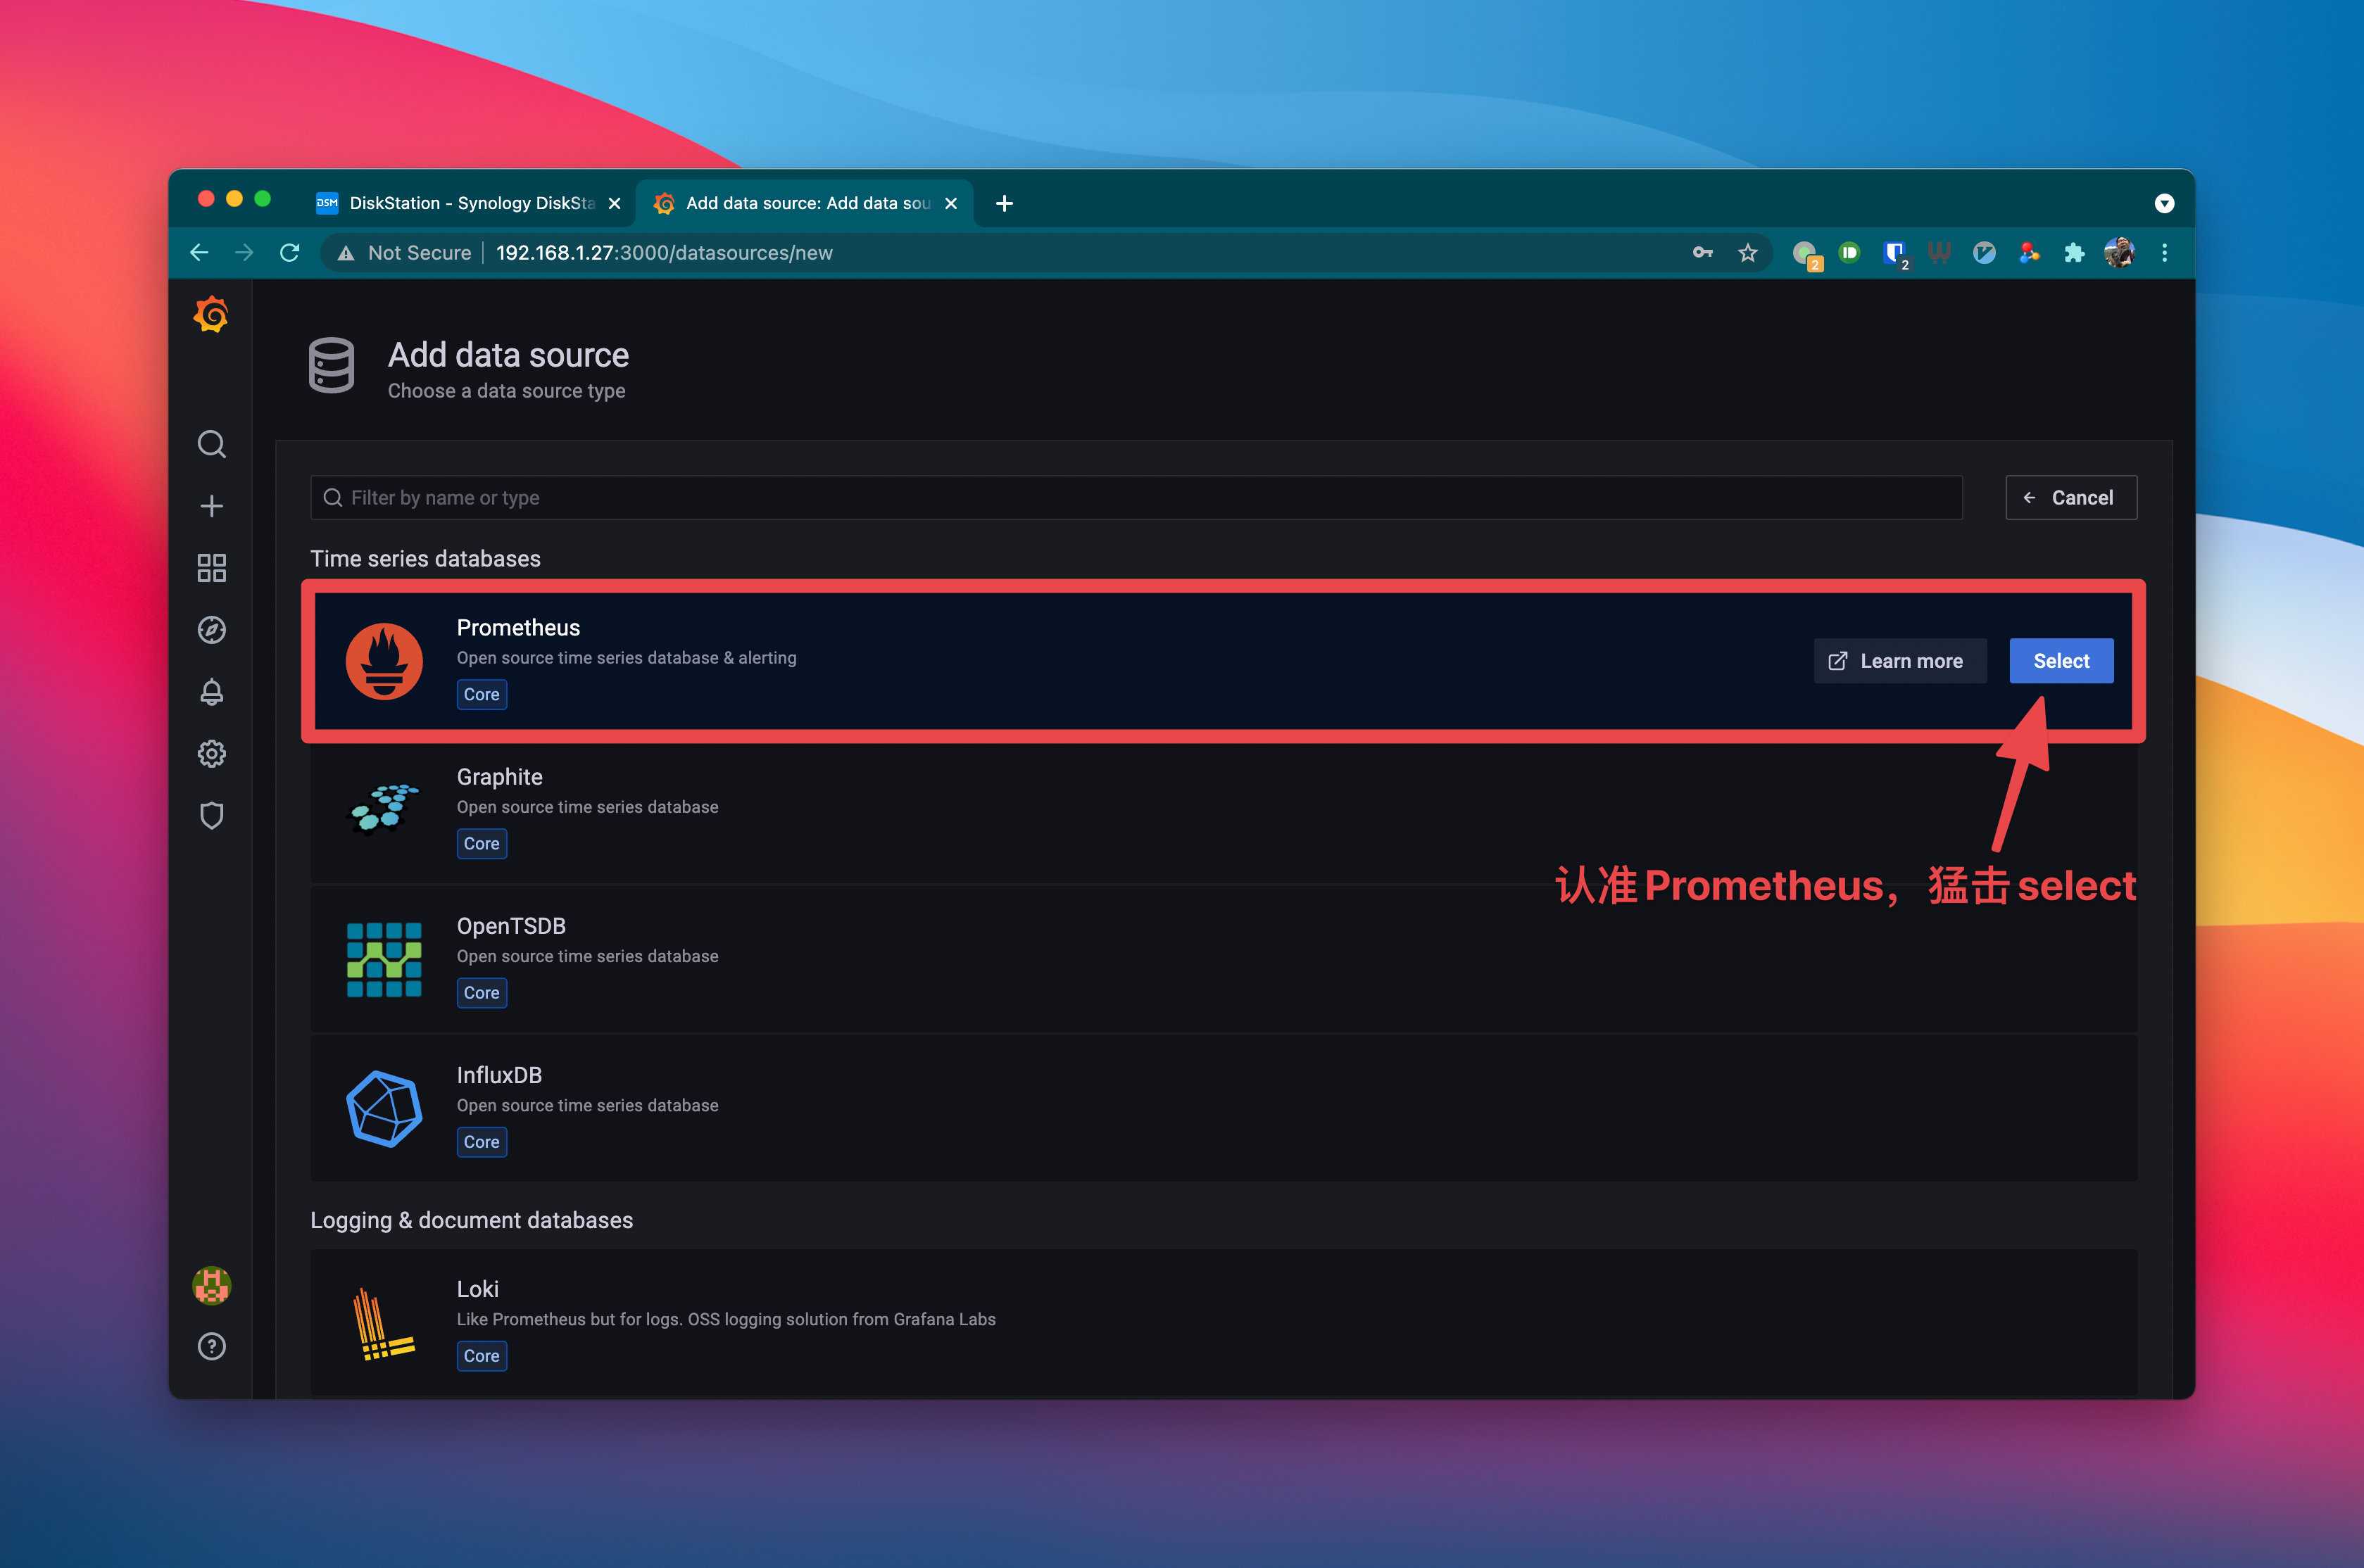Screen dimensions: 2364x1568
Task: Click the Prometheus title text
Action: [518, 628]
